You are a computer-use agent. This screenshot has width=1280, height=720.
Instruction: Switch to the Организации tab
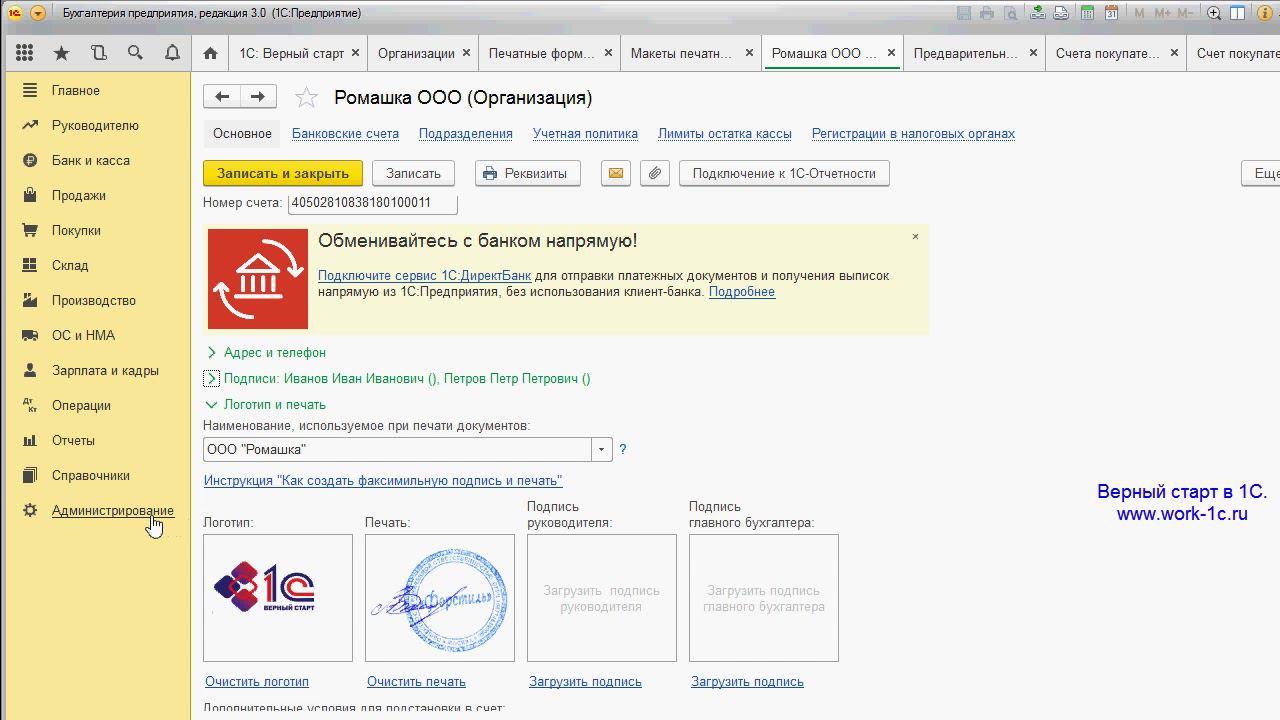point(416,53)
